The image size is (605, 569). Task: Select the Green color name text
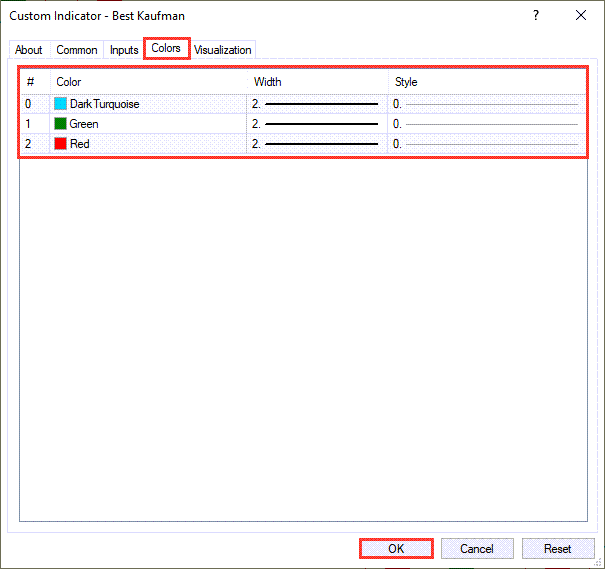[84, 124]
